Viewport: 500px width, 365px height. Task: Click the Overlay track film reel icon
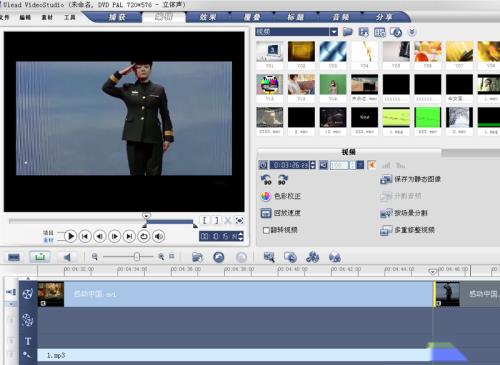(28, 320)
